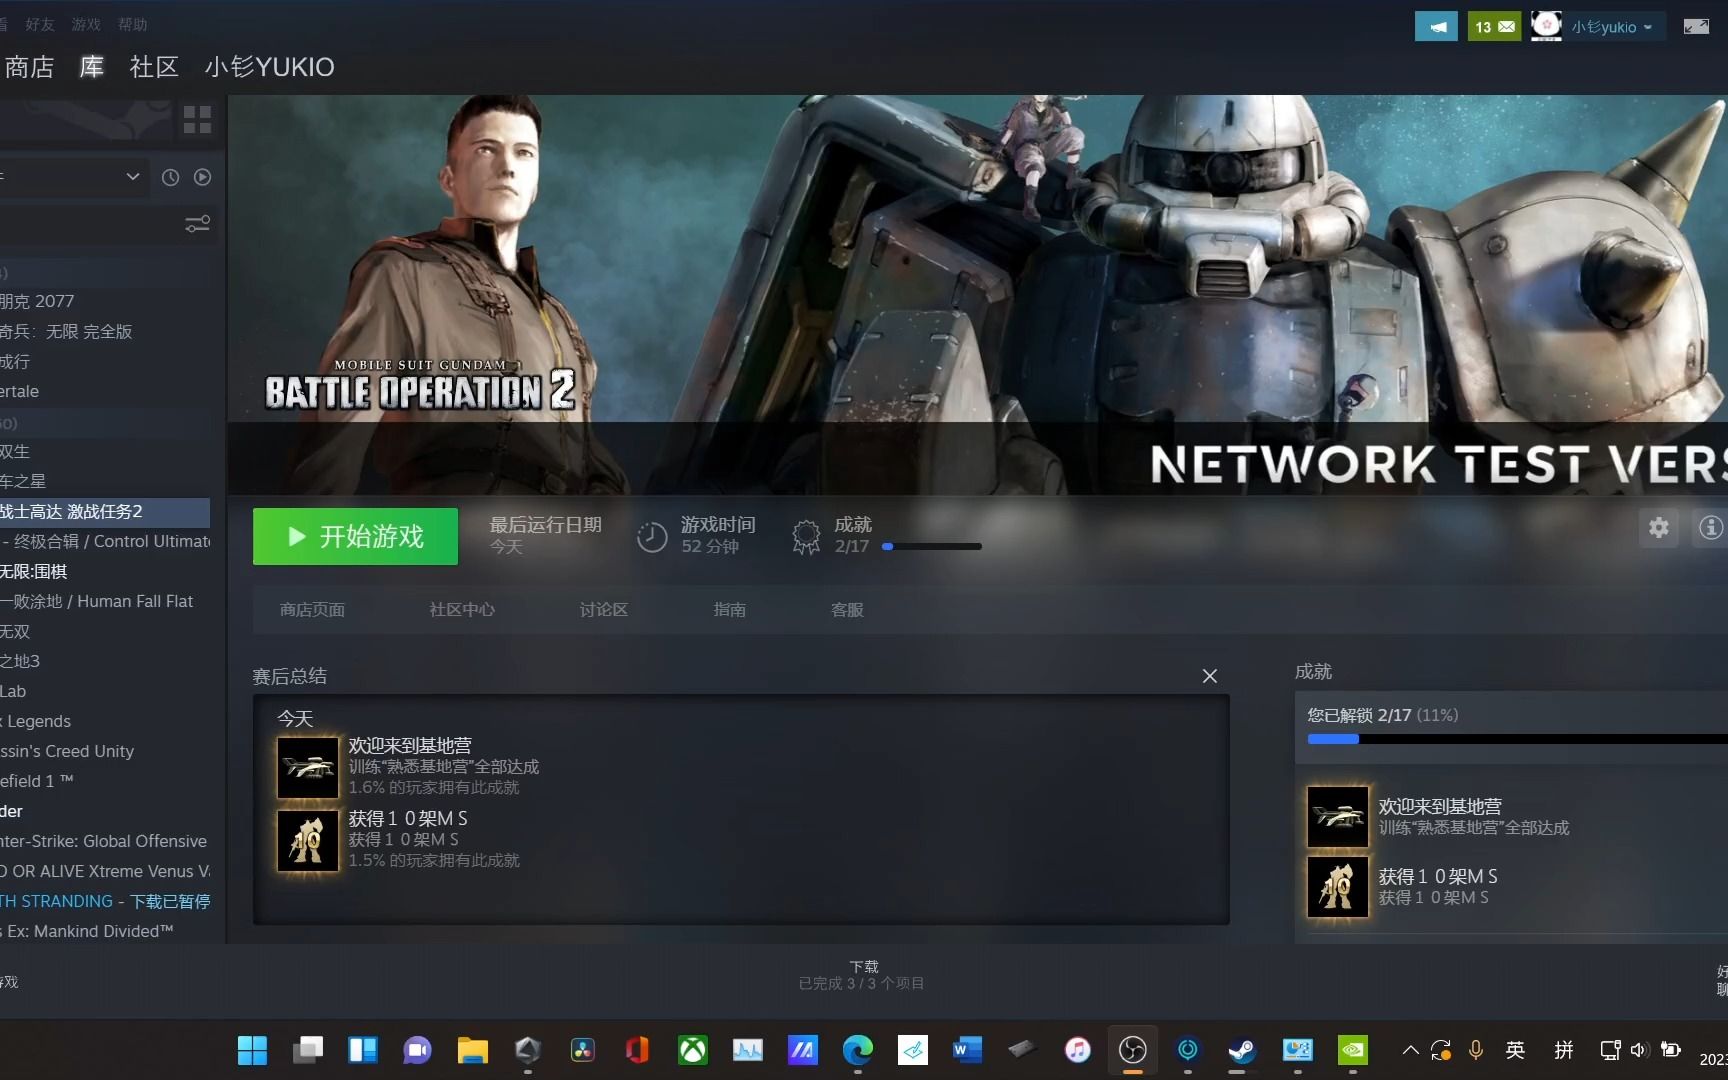
Task: Click the 您已解锁 2/17 progress bar
Action: pos(1517,739)
